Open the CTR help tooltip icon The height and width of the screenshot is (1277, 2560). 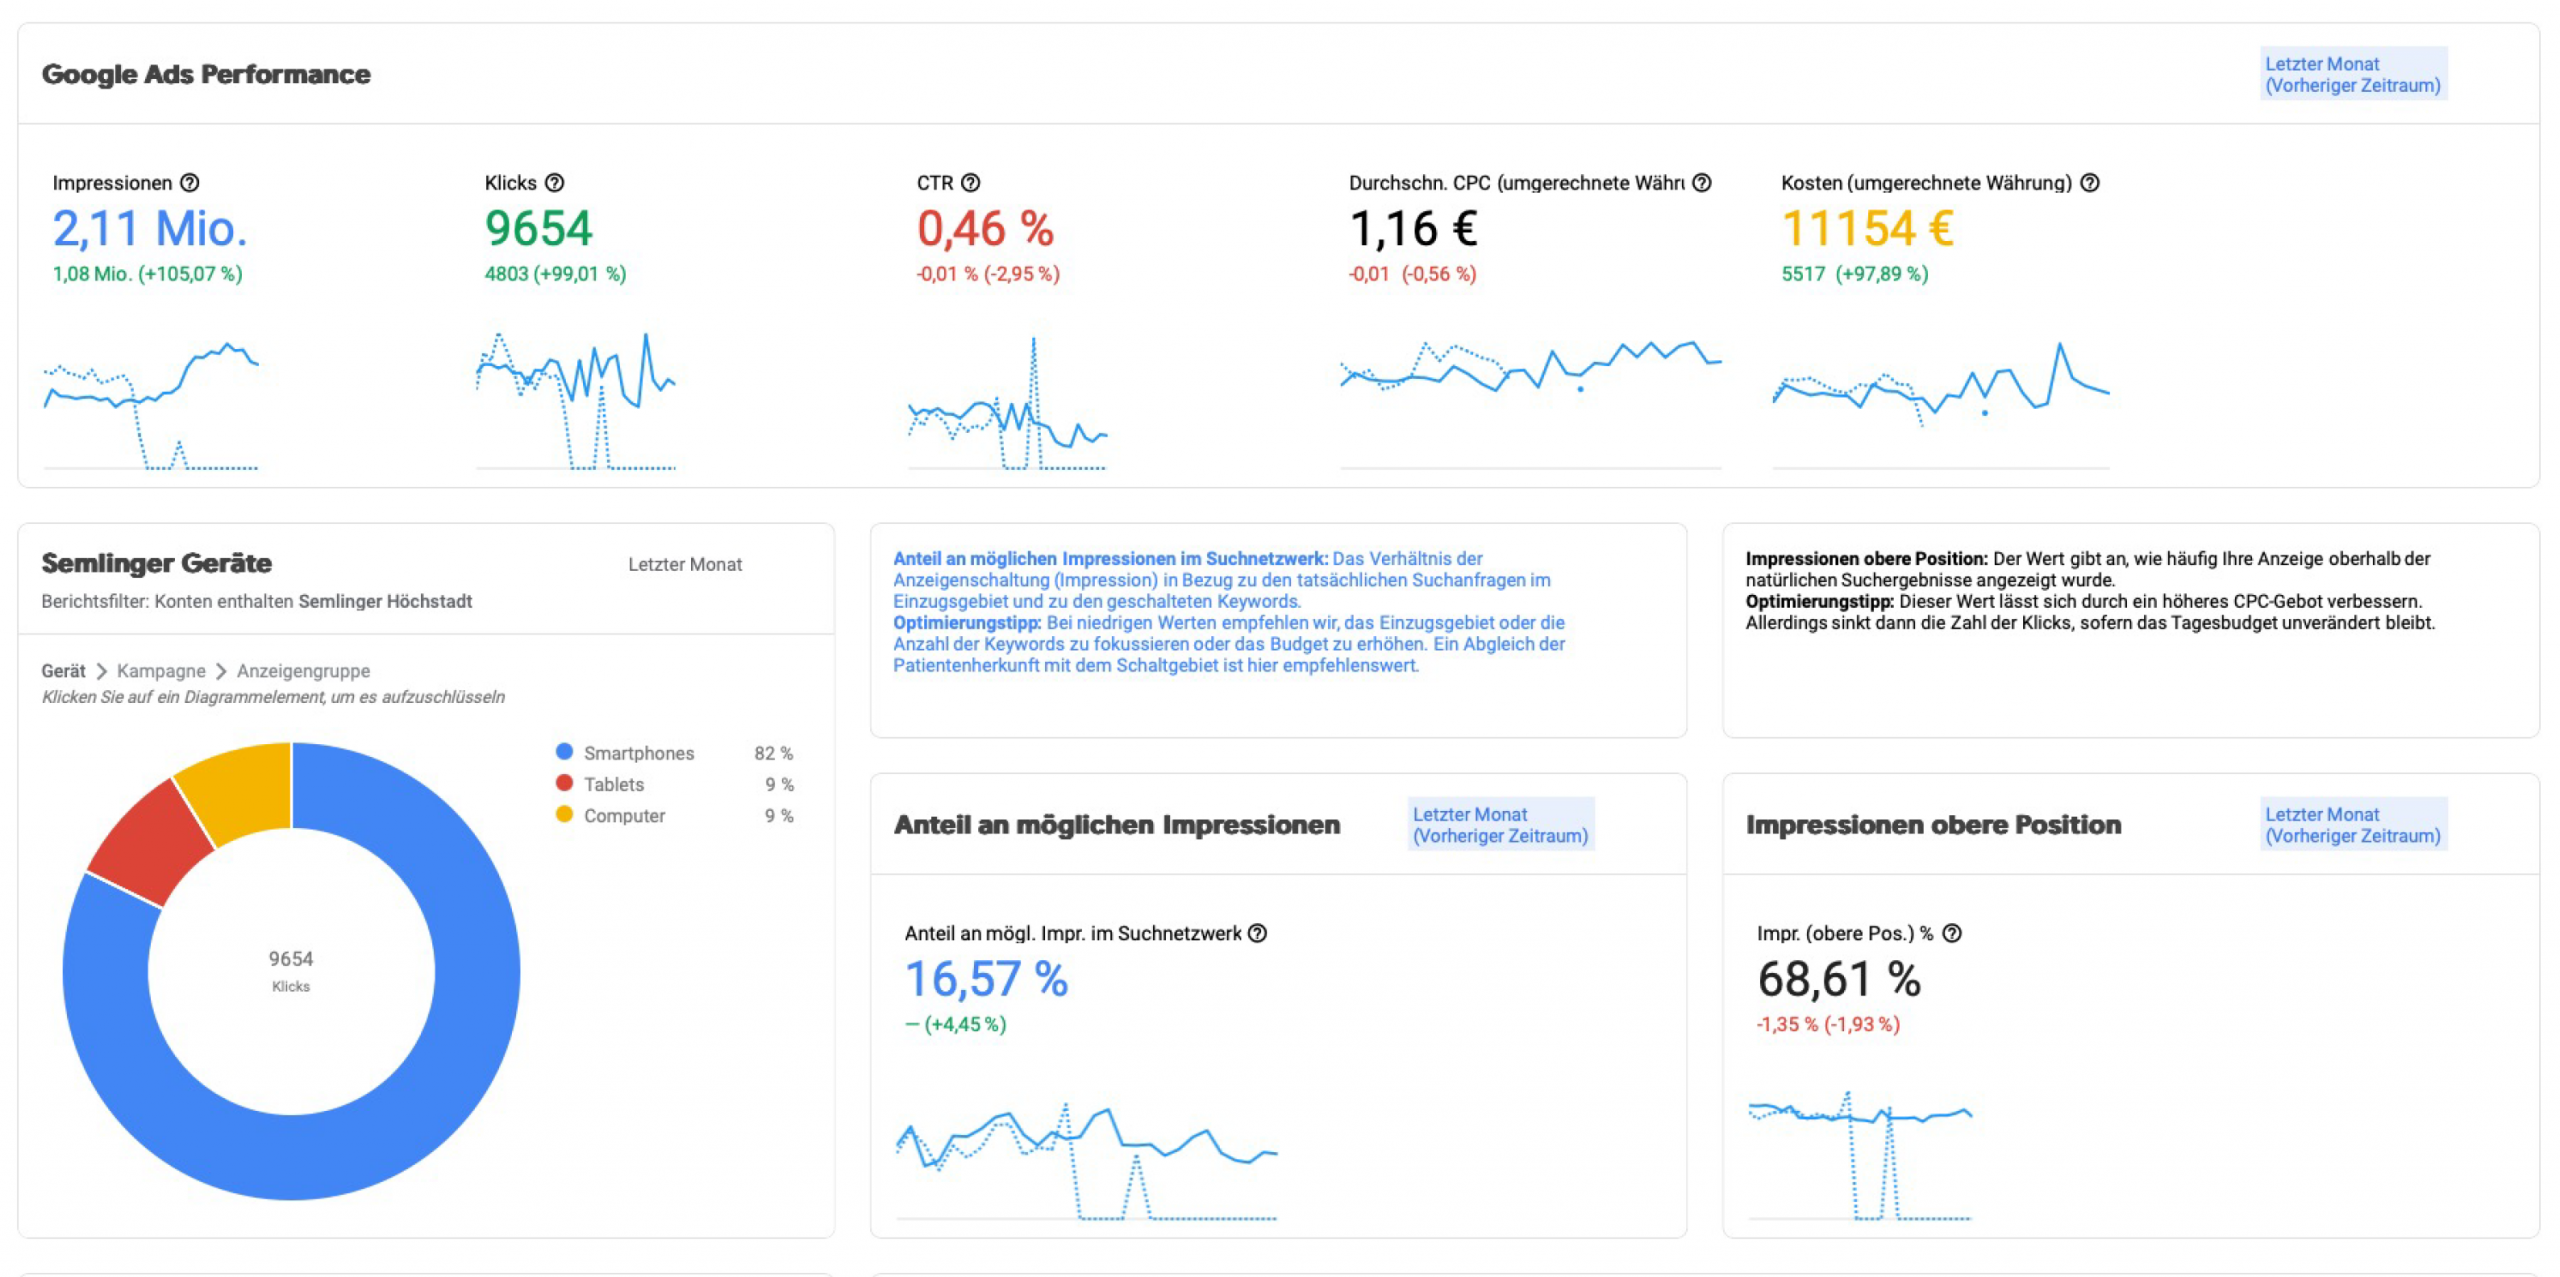(x=971, y=183)
